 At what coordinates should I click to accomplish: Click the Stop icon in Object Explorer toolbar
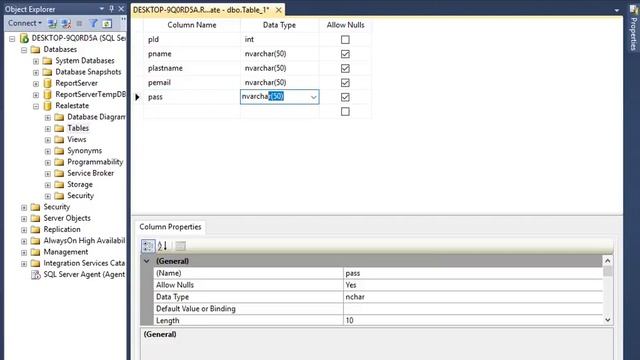pyautogui.click(x=80, y=24)
